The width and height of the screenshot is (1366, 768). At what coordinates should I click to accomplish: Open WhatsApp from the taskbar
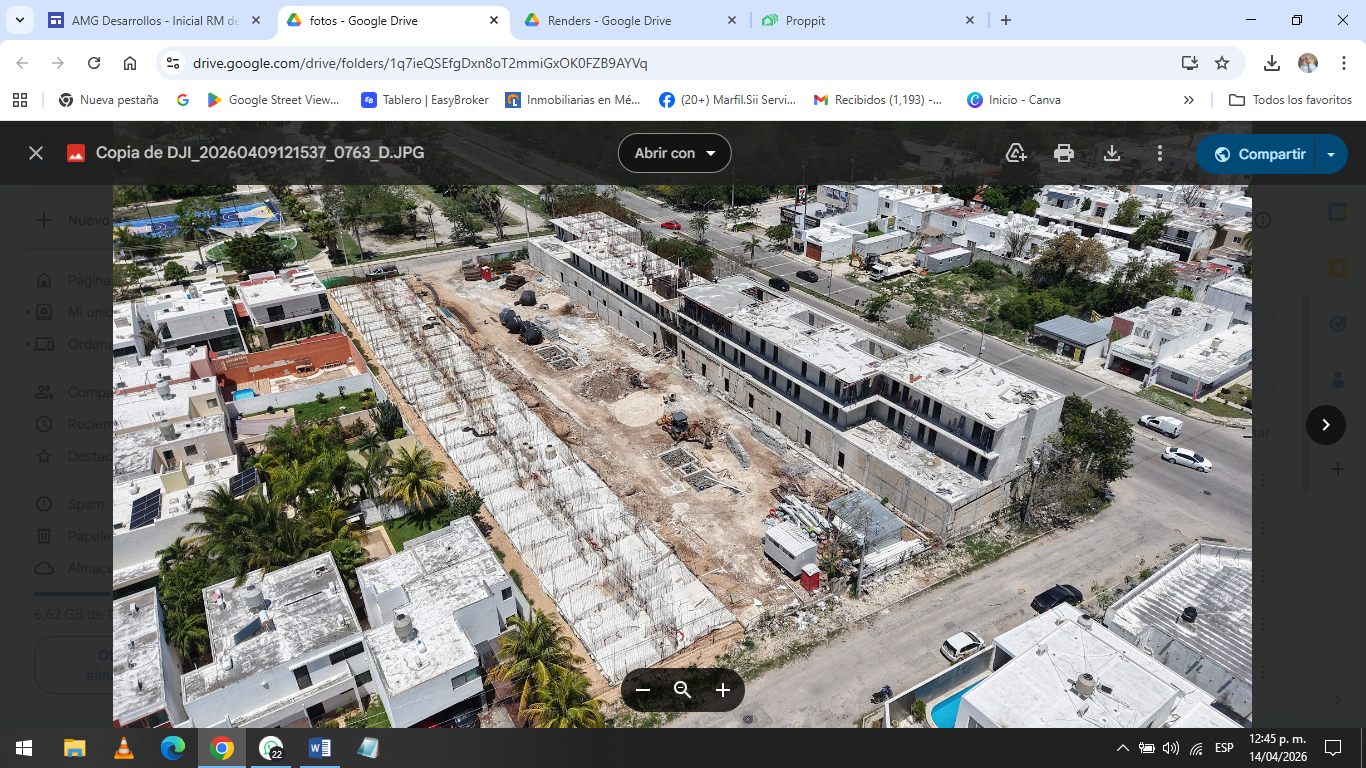point(271,748)
